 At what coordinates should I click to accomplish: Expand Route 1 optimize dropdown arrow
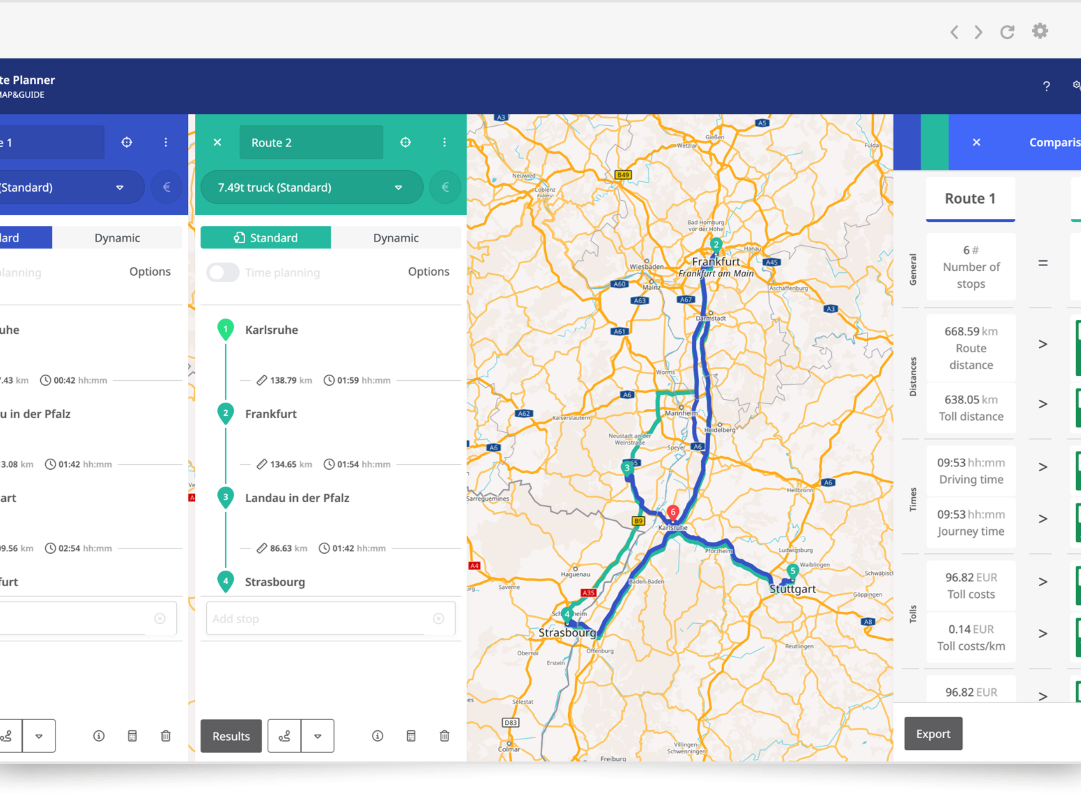[x=39, y=736]
